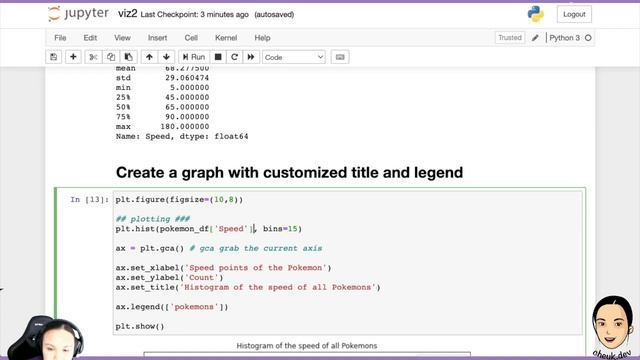Click the Python logo icon

tap(535, 14)
